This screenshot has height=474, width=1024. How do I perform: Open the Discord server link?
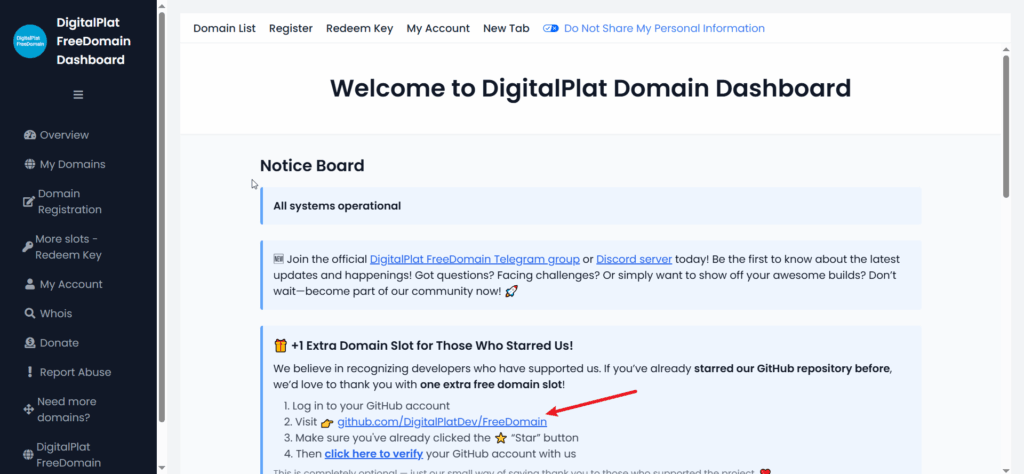635,259
